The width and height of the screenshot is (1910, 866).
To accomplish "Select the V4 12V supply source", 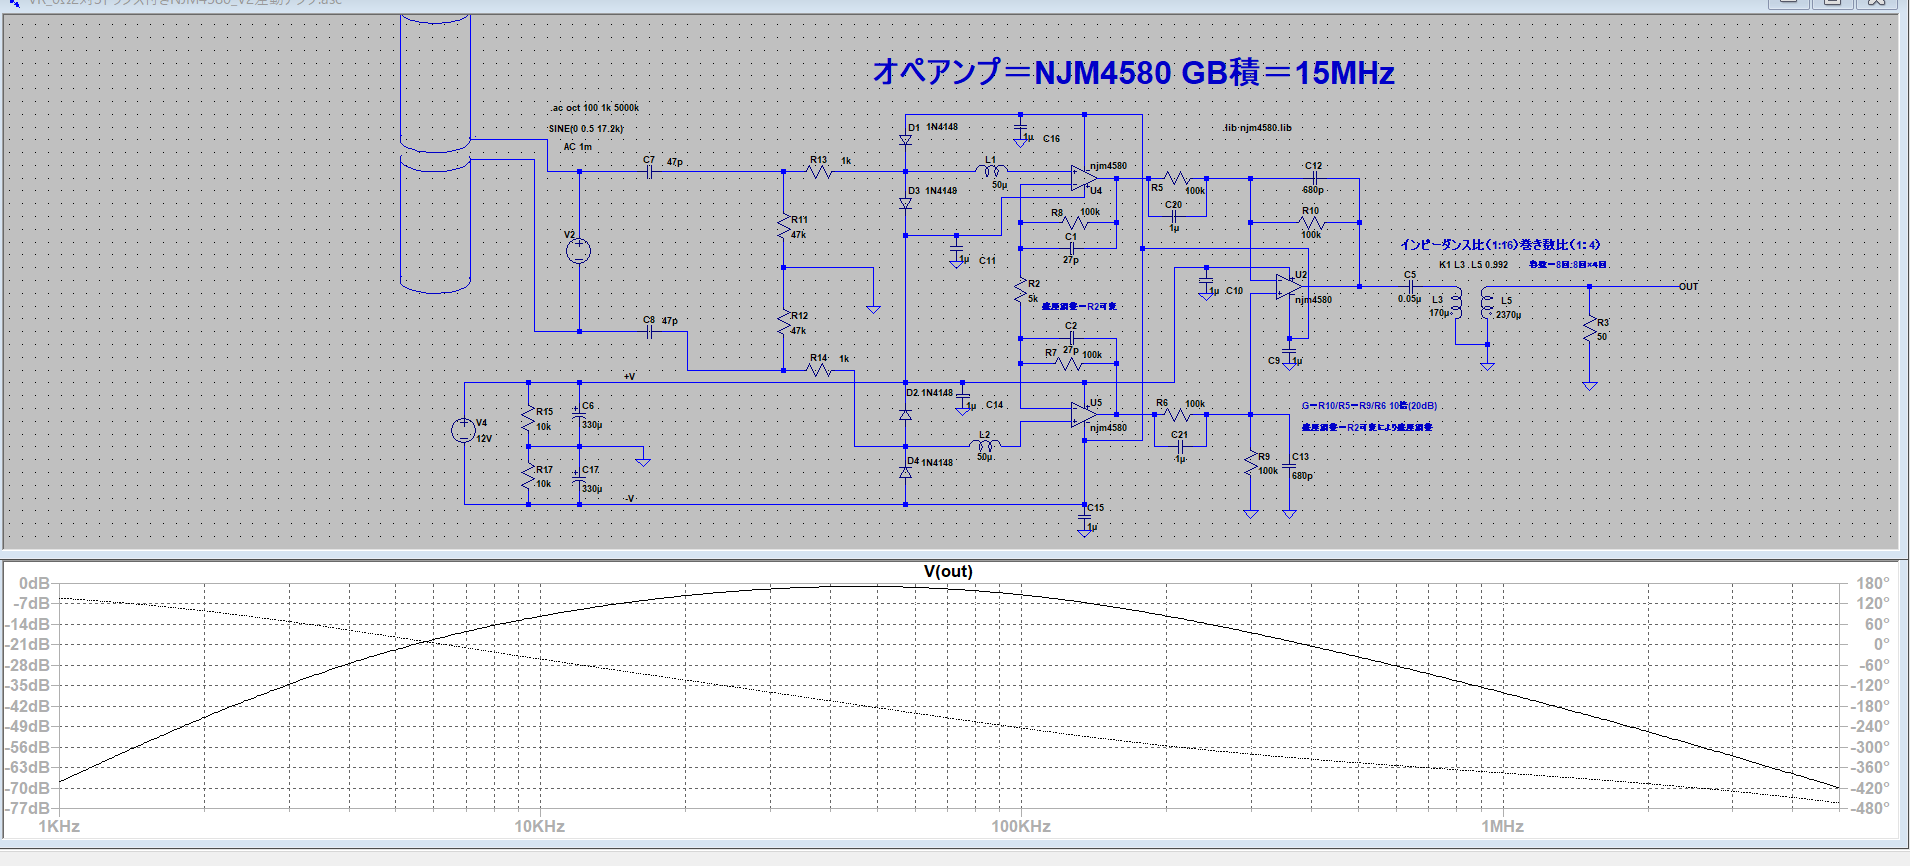I will [463, 430].
